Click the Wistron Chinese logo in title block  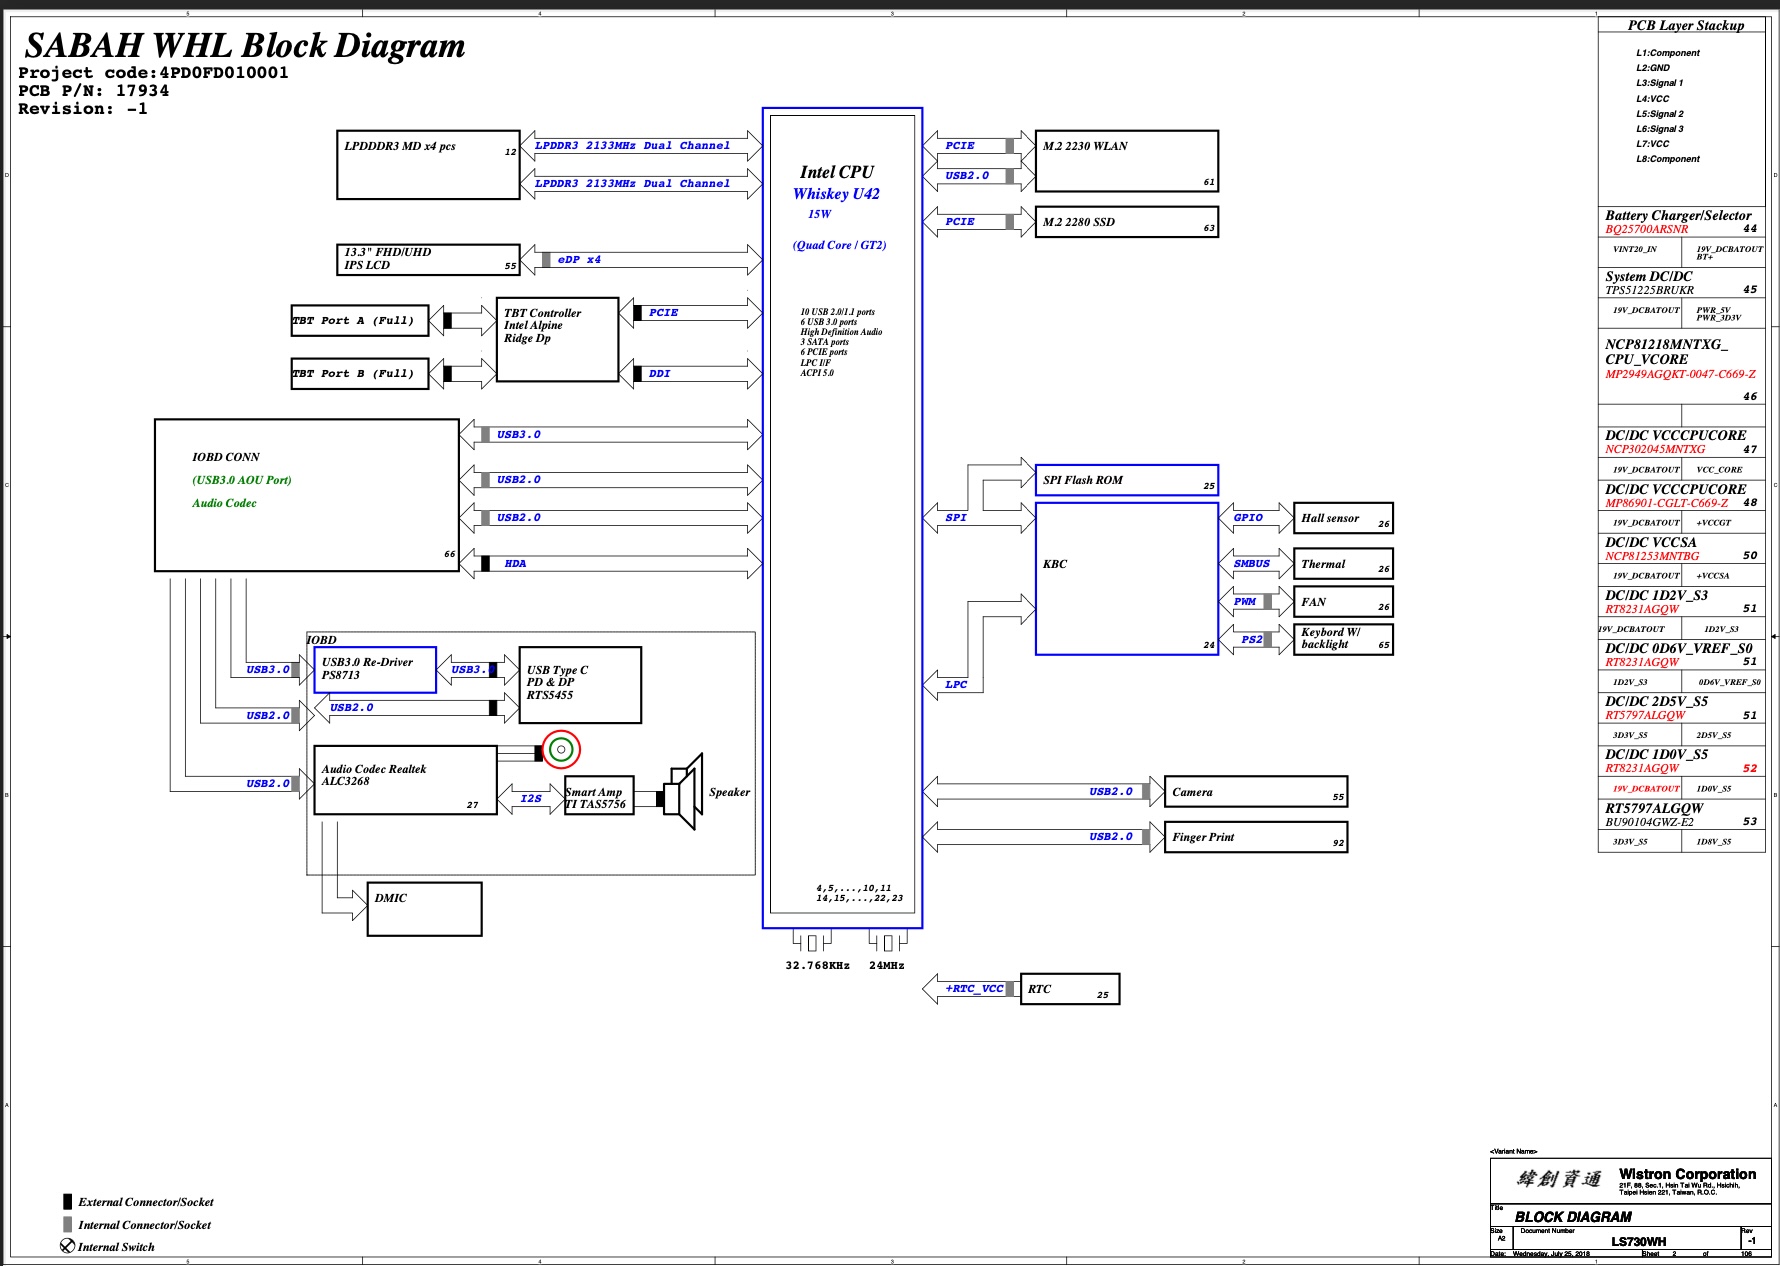click(1558, 1179)
